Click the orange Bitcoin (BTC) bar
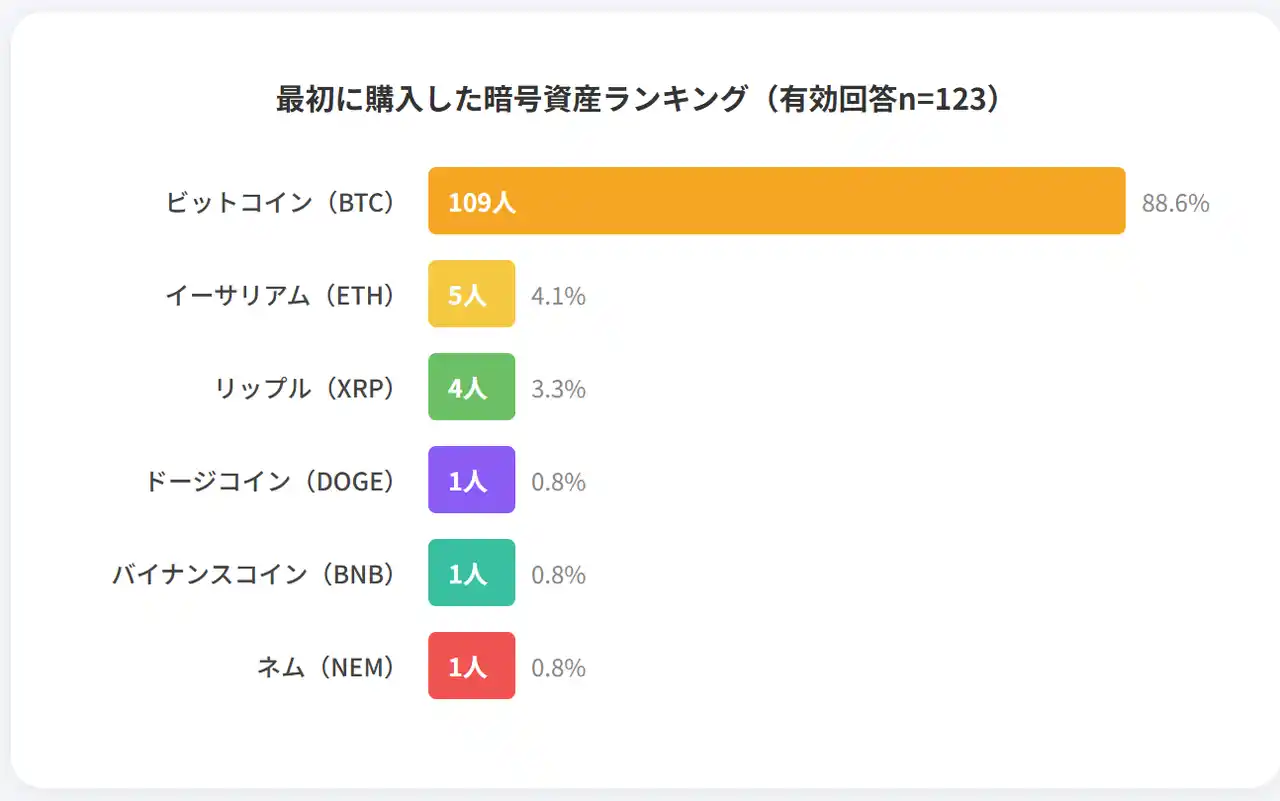 pyautogui.click(x=776, y=201)
